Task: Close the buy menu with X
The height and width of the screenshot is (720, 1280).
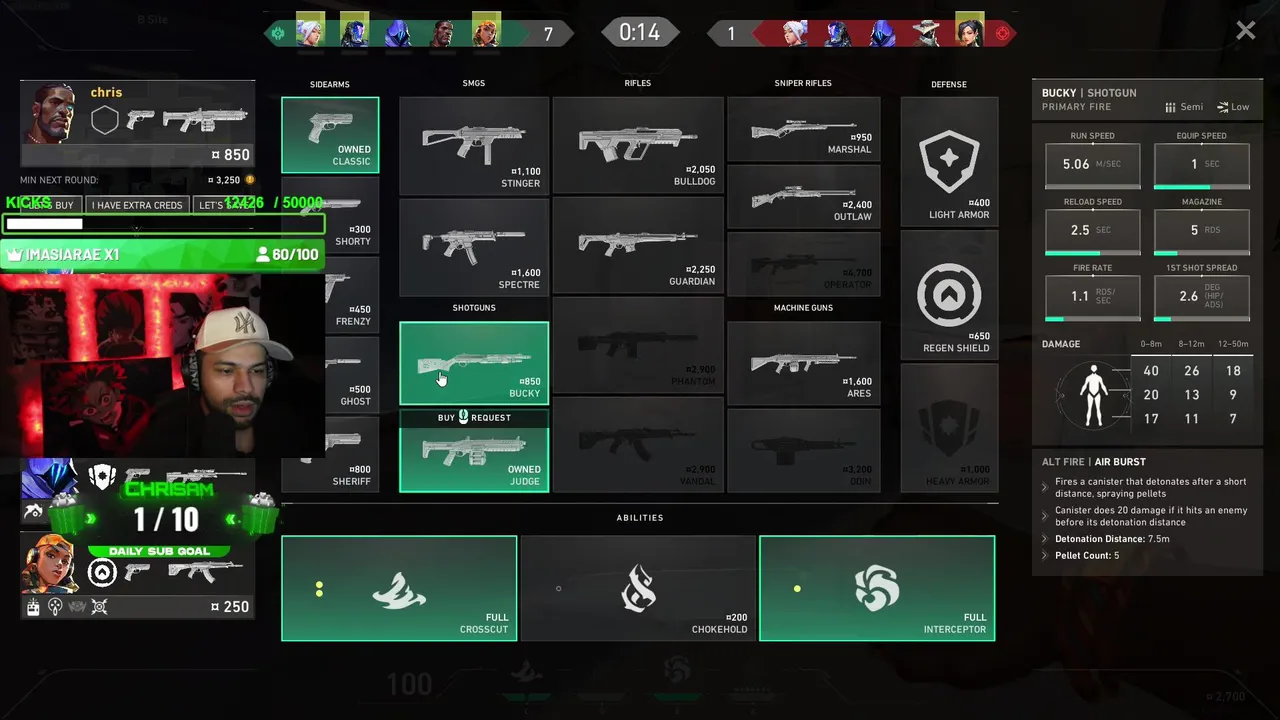Action: tap(1245, 31)
